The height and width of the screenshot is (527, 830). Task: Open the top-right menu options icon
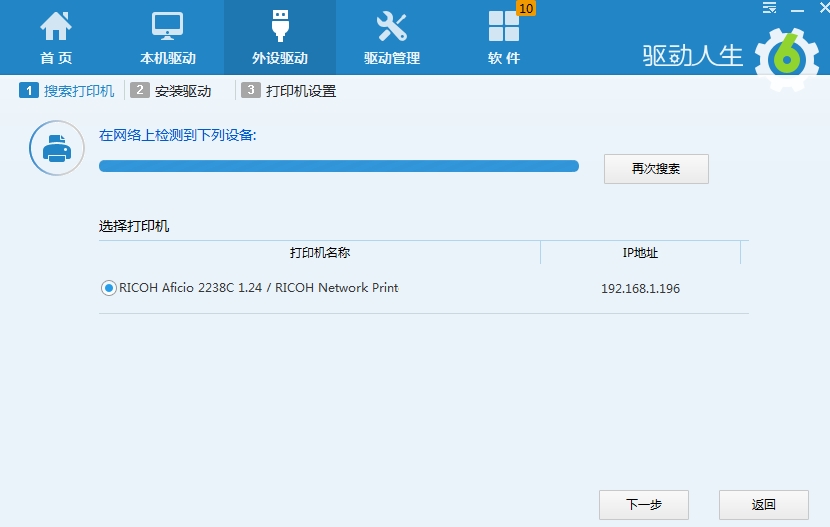pyautogui.click(x=769, y=8)
